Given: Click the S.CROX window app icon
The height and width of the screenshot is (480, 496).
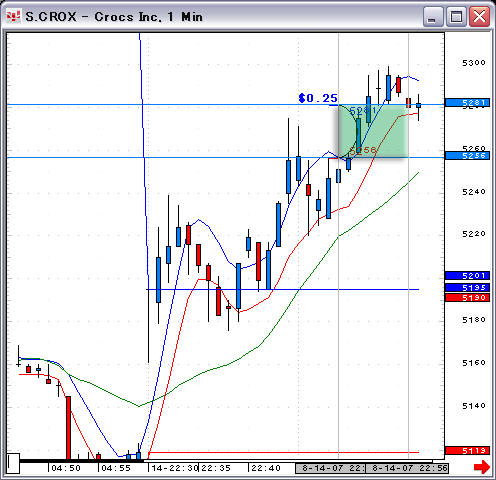Looking at the screenshot, I should coord(13,16).
